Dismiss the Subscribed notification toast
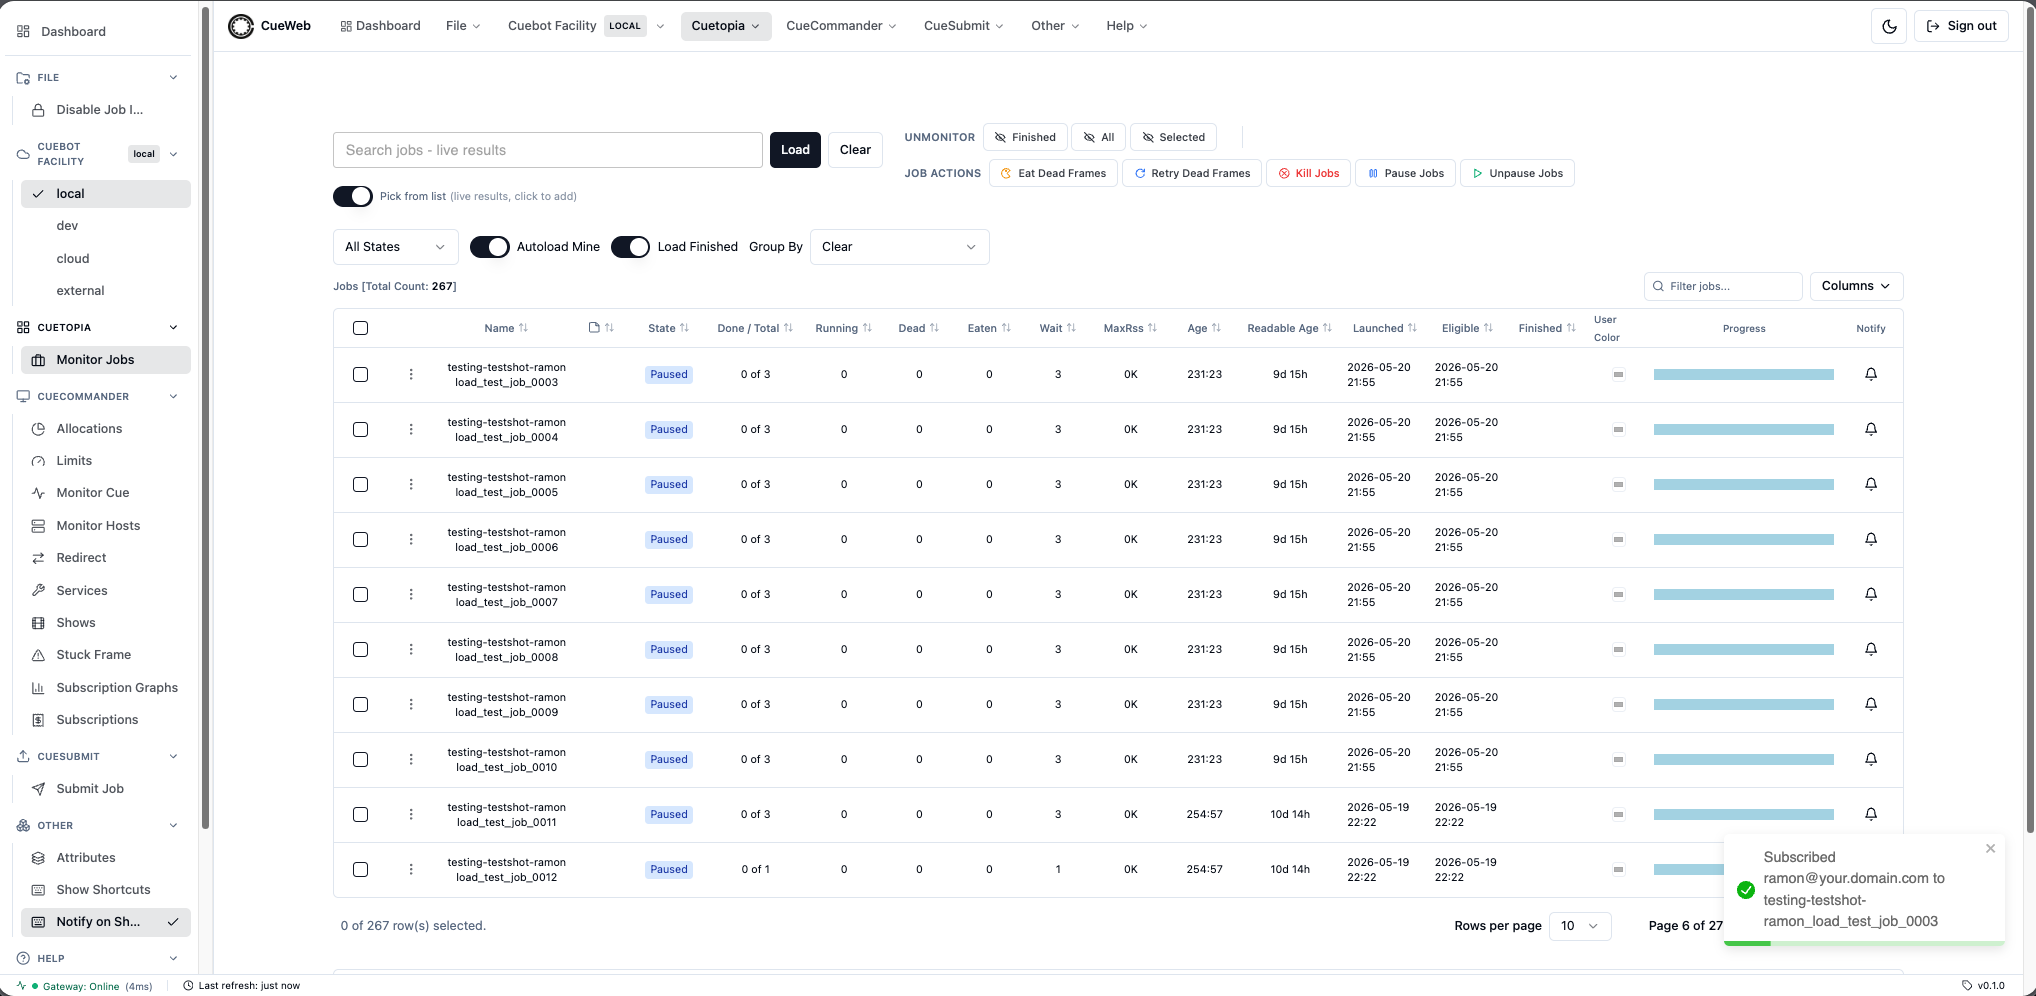Viewport: 2036px width, 996px height. (1990, 848)
